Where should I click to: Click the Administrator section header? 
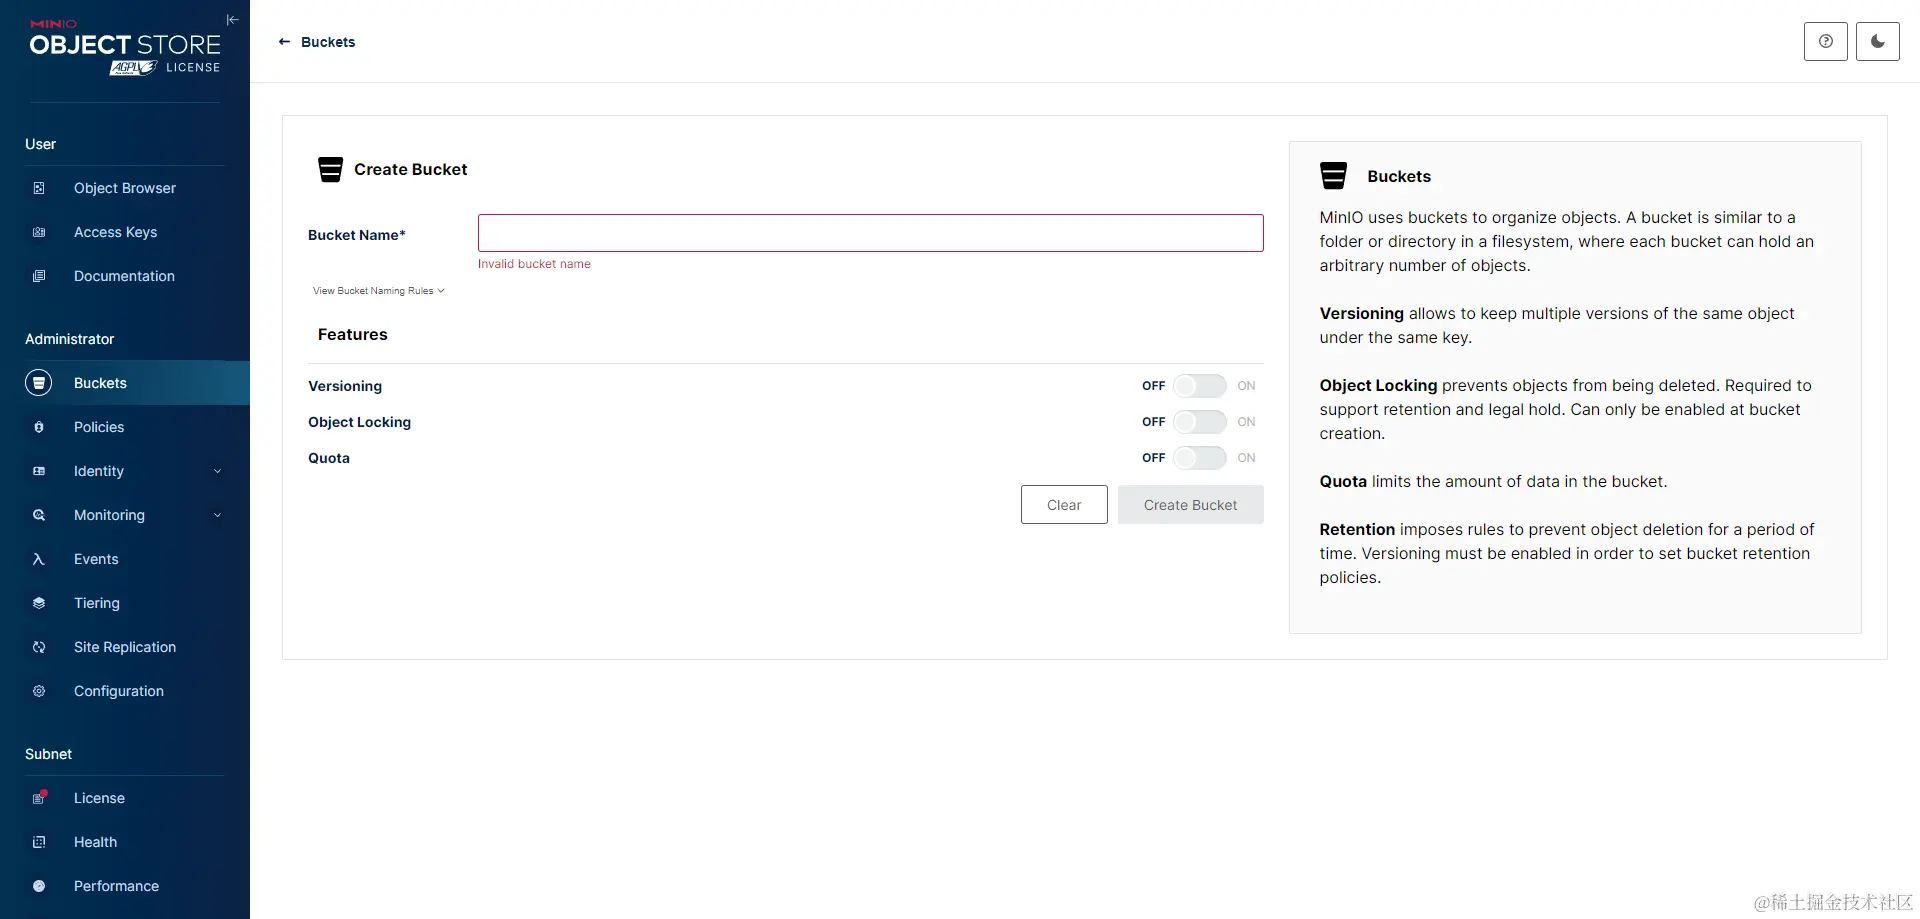70,339
